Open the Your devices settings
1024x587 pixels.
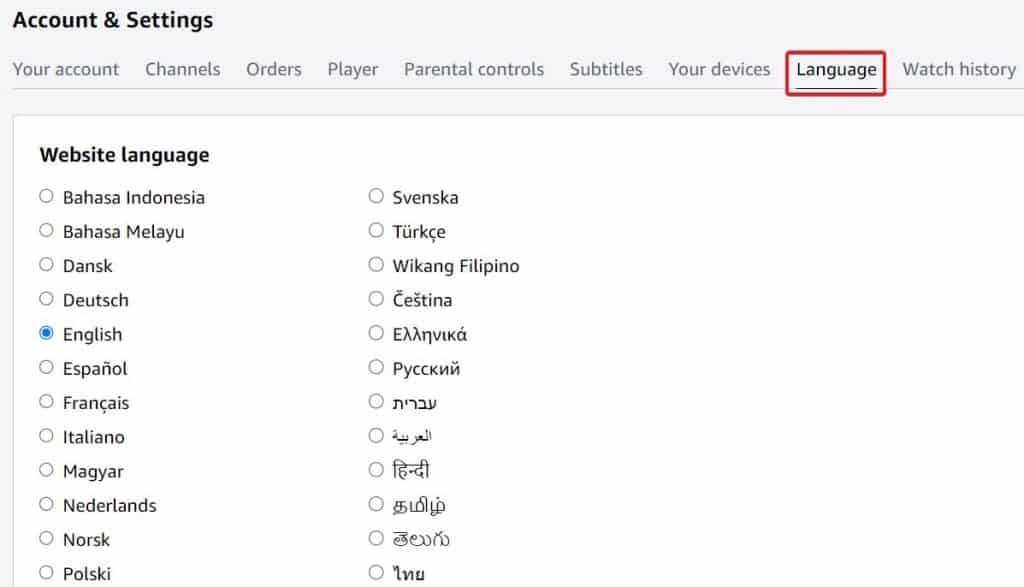[718, 69]
